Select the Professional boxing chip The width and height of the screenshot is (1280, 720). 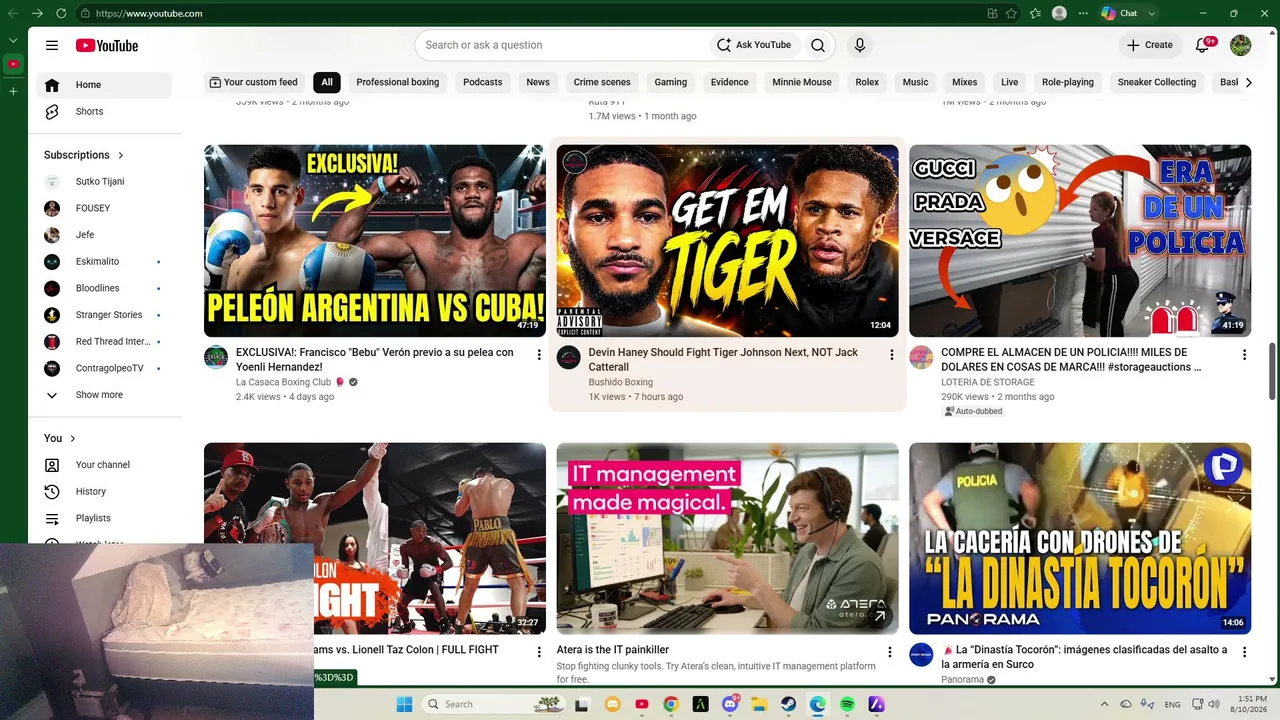398,82
